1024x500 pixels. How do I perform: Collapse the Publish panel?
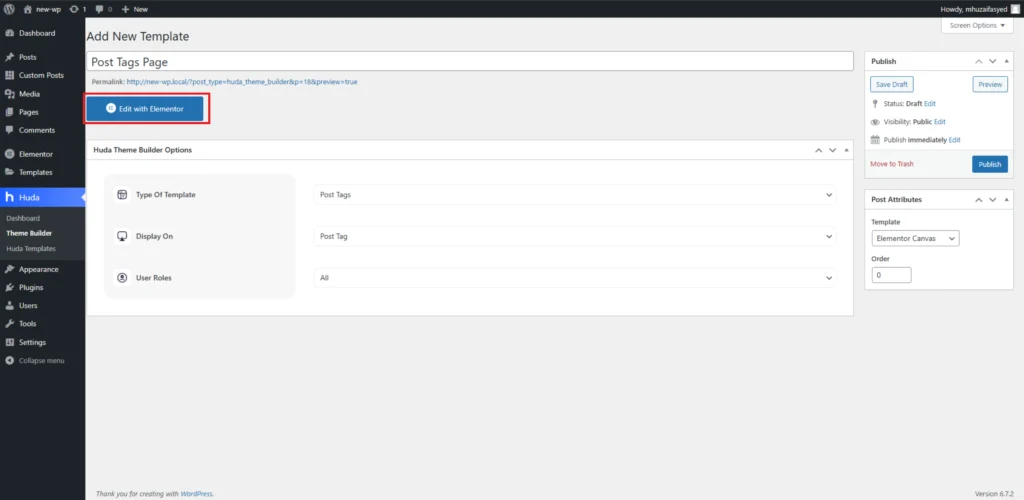point(1006,61)
